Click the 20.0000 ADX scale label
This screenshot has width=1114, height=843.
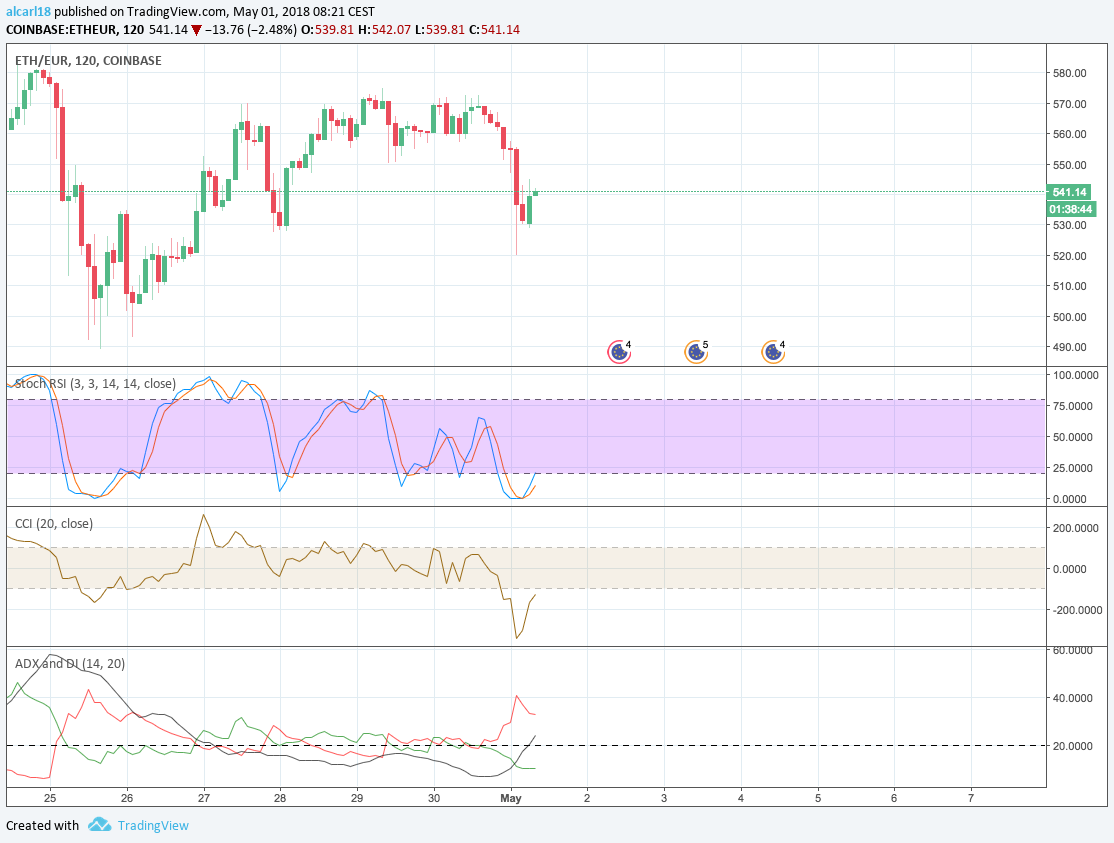coord(1072,746)
